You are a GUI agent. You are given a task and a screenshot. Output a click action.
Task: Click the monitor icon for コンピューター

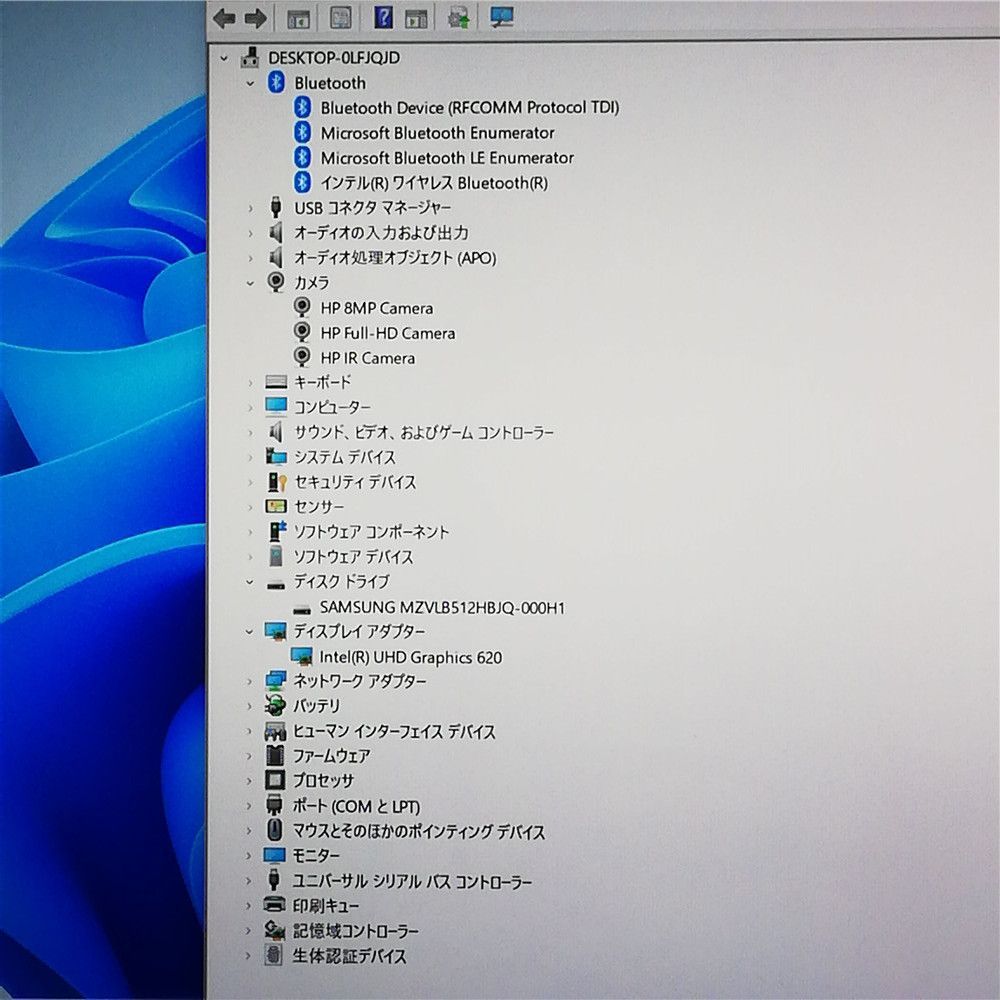pyautogui.click(x=276, y=406)
